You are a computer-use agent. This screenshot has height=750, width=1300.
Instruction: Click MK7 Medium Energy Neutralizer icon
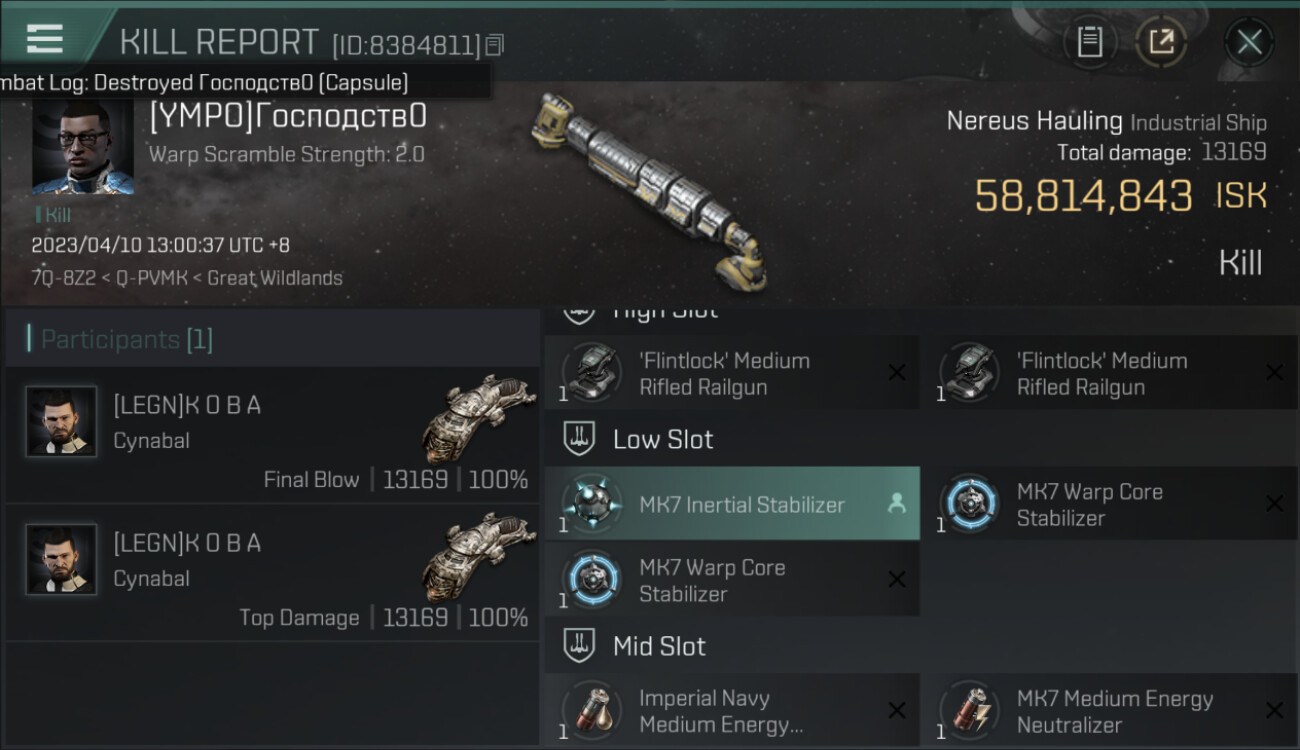(969, 711)
